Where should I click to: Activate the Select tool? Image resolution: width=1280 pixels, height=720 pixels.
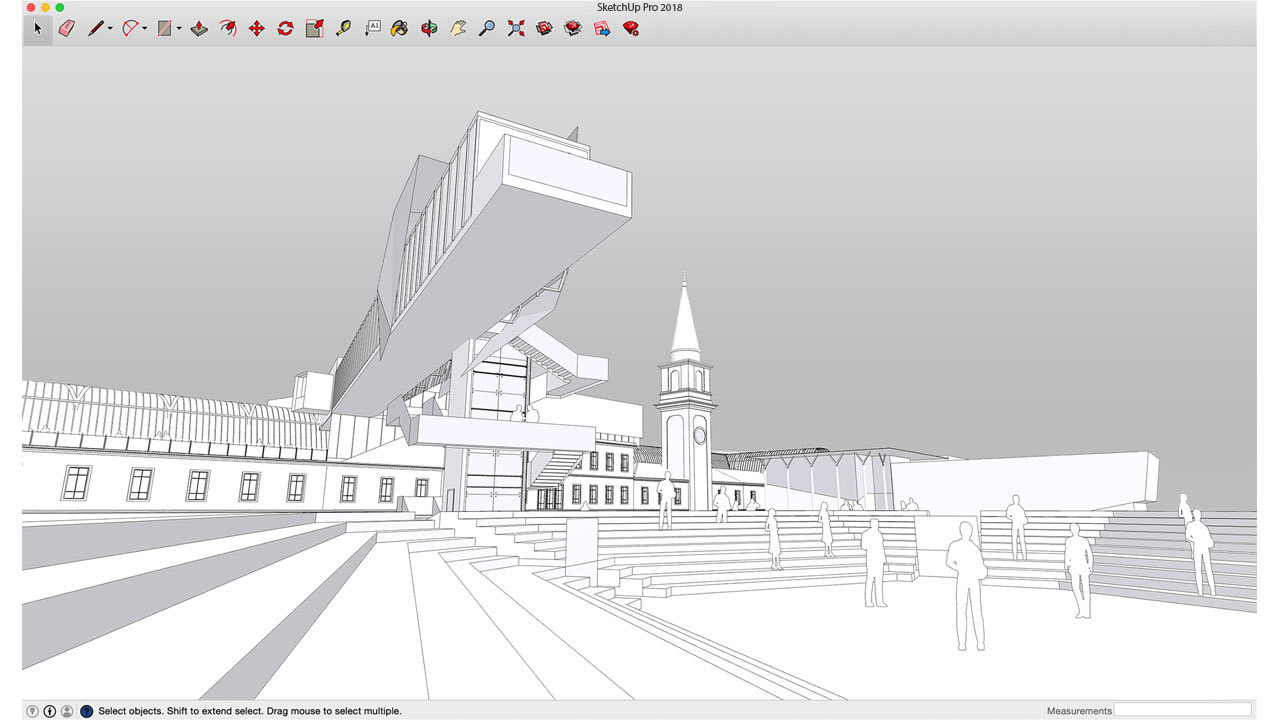(x=38, y=28)
